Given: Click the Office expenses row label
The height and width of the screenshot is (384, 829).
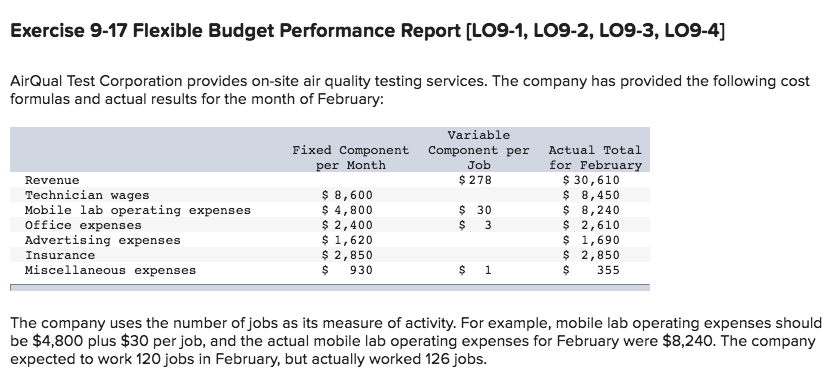Looking at the screenshot, I should click(84, 225).
